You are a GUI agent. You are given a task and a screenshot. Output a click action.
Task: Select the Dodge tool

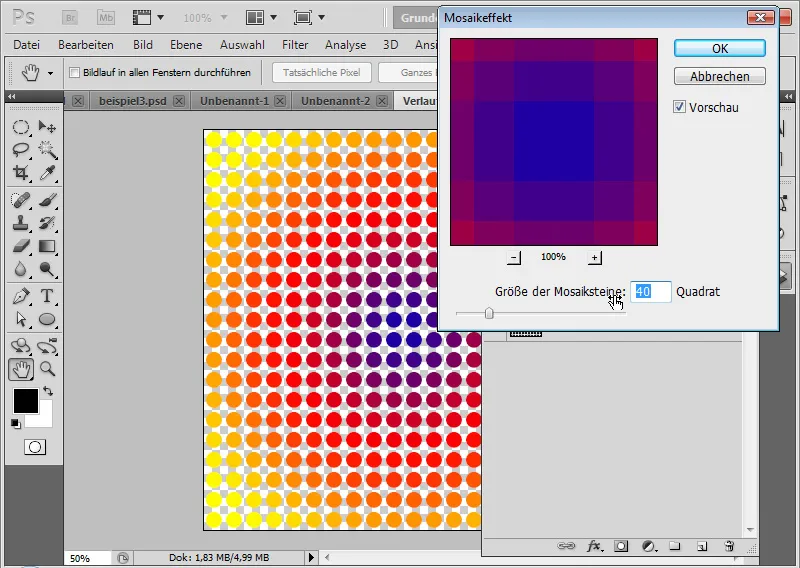pyautogui.click(x=47, y=268)
